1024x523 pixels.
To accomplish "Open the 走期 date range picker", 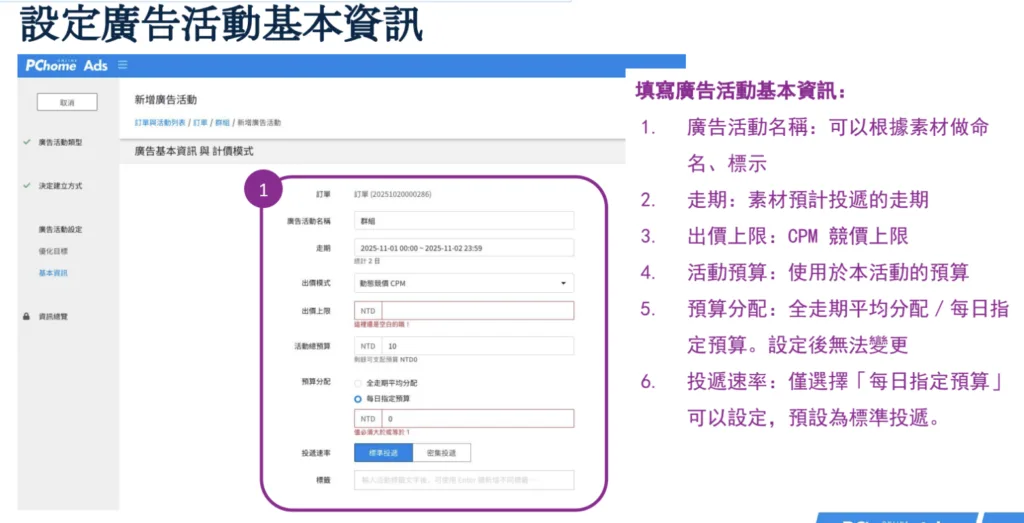I will pos(464,247).
